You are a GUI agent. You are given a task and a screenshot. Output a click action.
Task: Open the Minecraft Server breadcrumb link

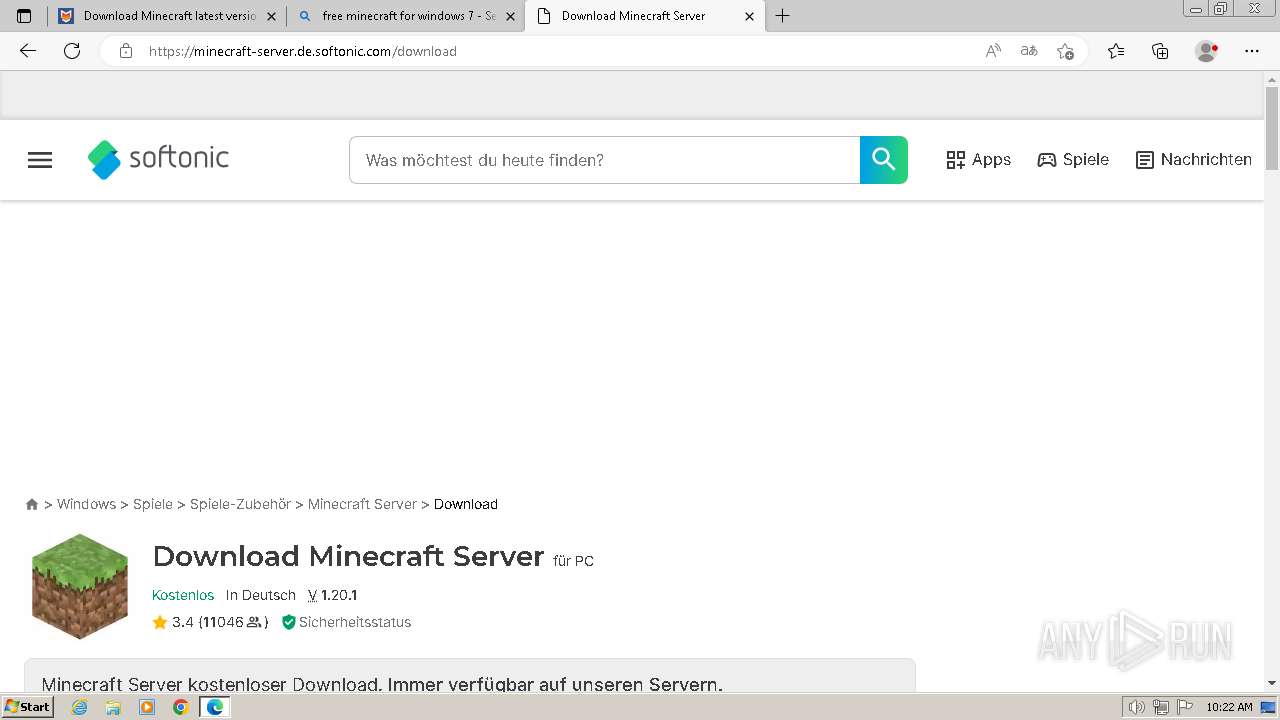pos(362,504)
